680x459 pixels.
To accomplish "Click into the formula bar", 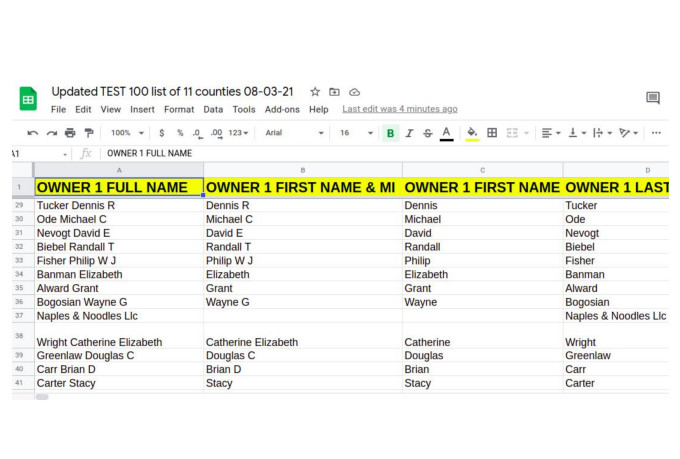I will [384, 154].
